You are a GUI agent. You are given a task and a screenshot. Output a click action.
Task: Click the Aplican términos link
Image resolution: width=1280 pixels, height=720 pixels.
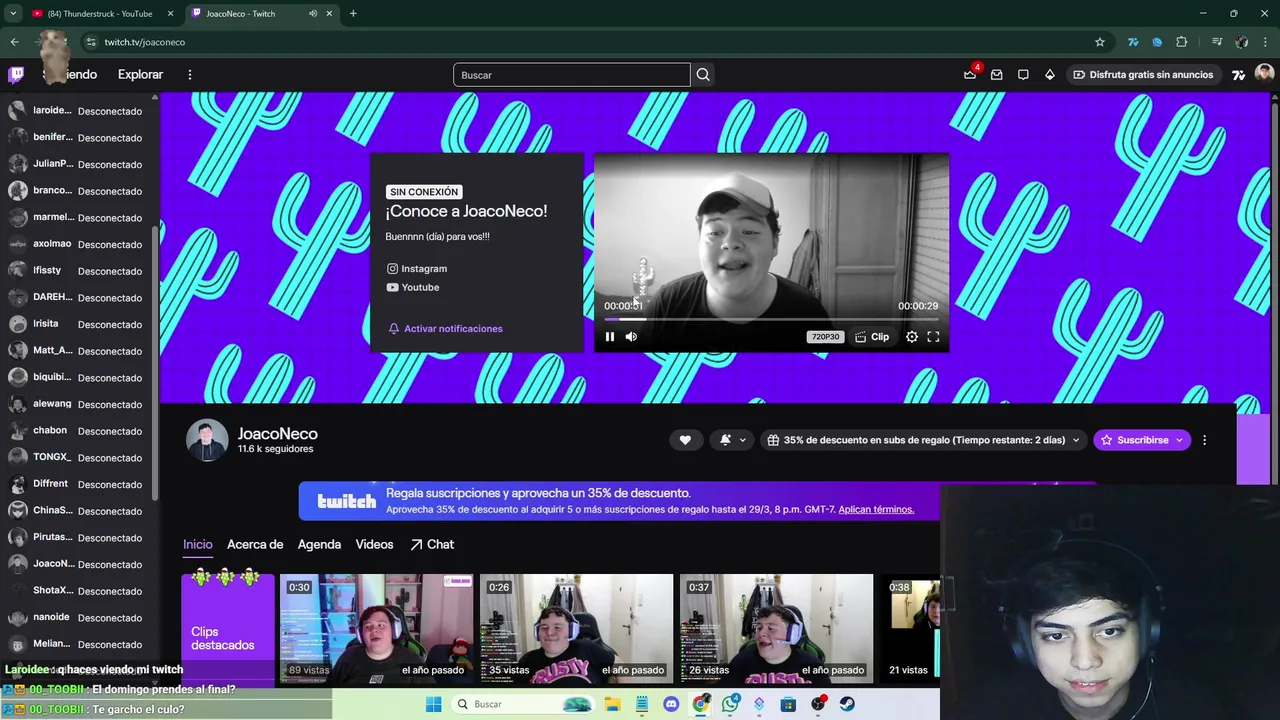[876, 510]
